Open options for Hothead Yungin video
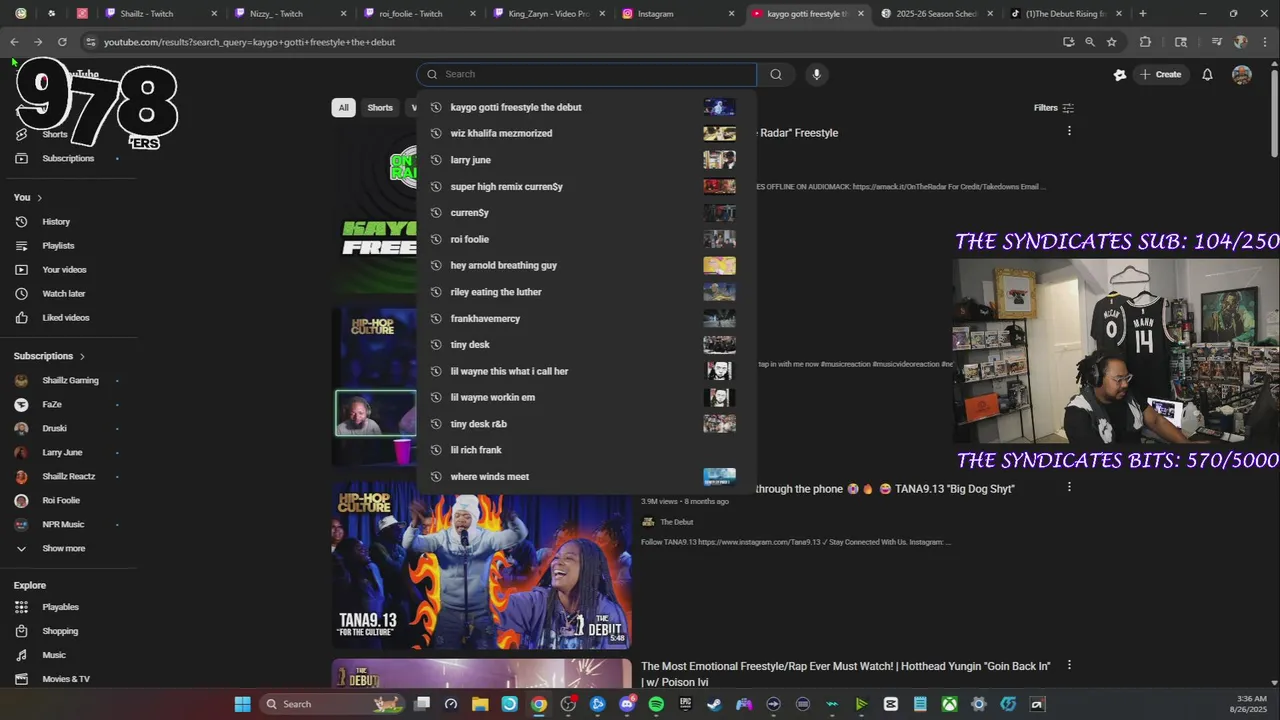The height and width of the screenshot is (720, 1280). 1069,665
